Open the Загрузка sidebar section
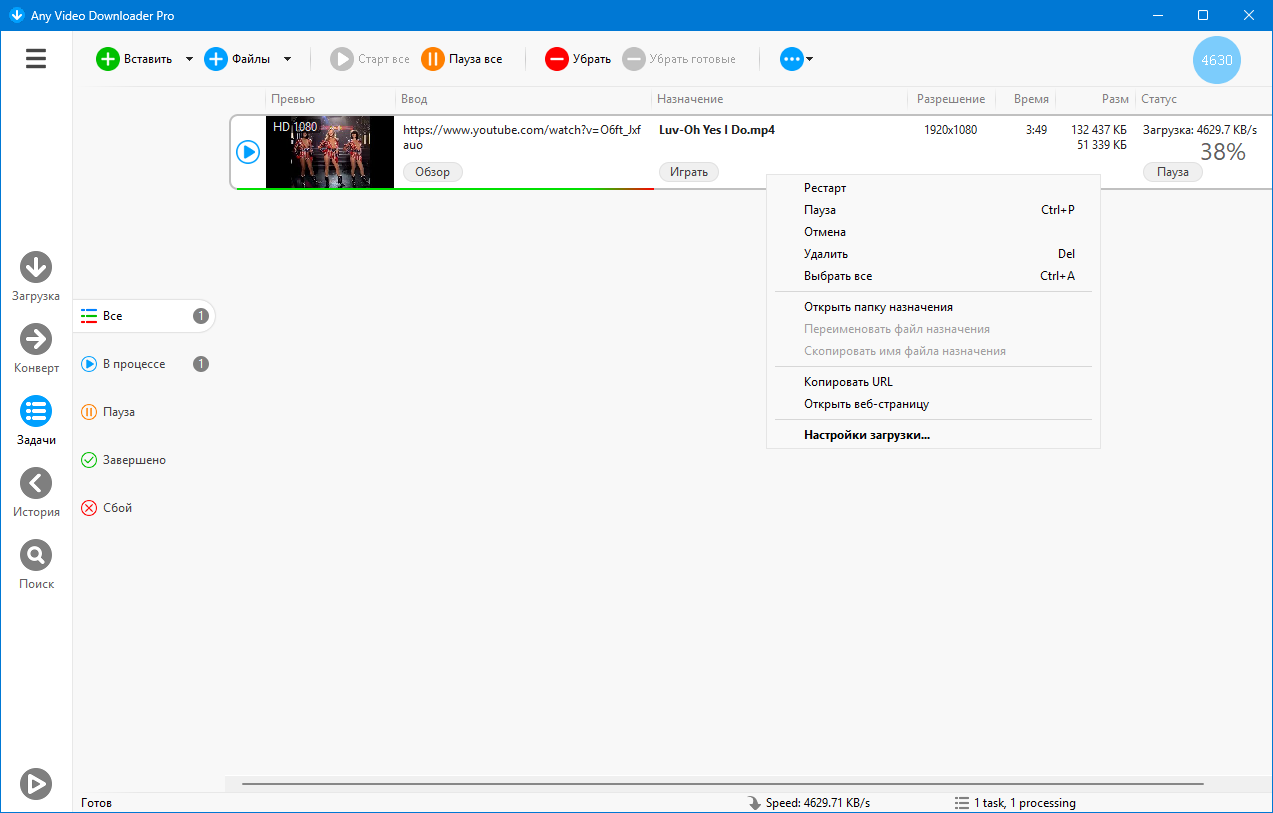Screen dimensions: 1273x813 (36, 267)
